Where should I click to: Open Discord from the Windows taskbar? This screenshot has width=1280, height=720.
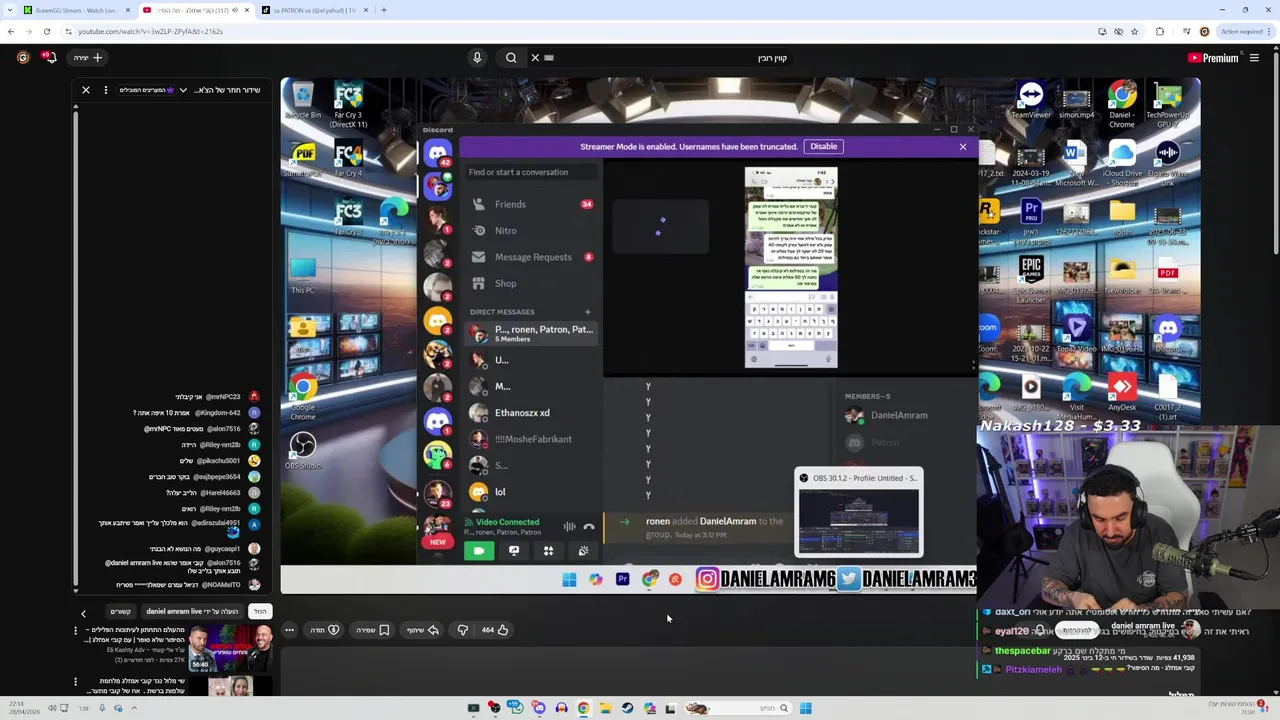539,708
